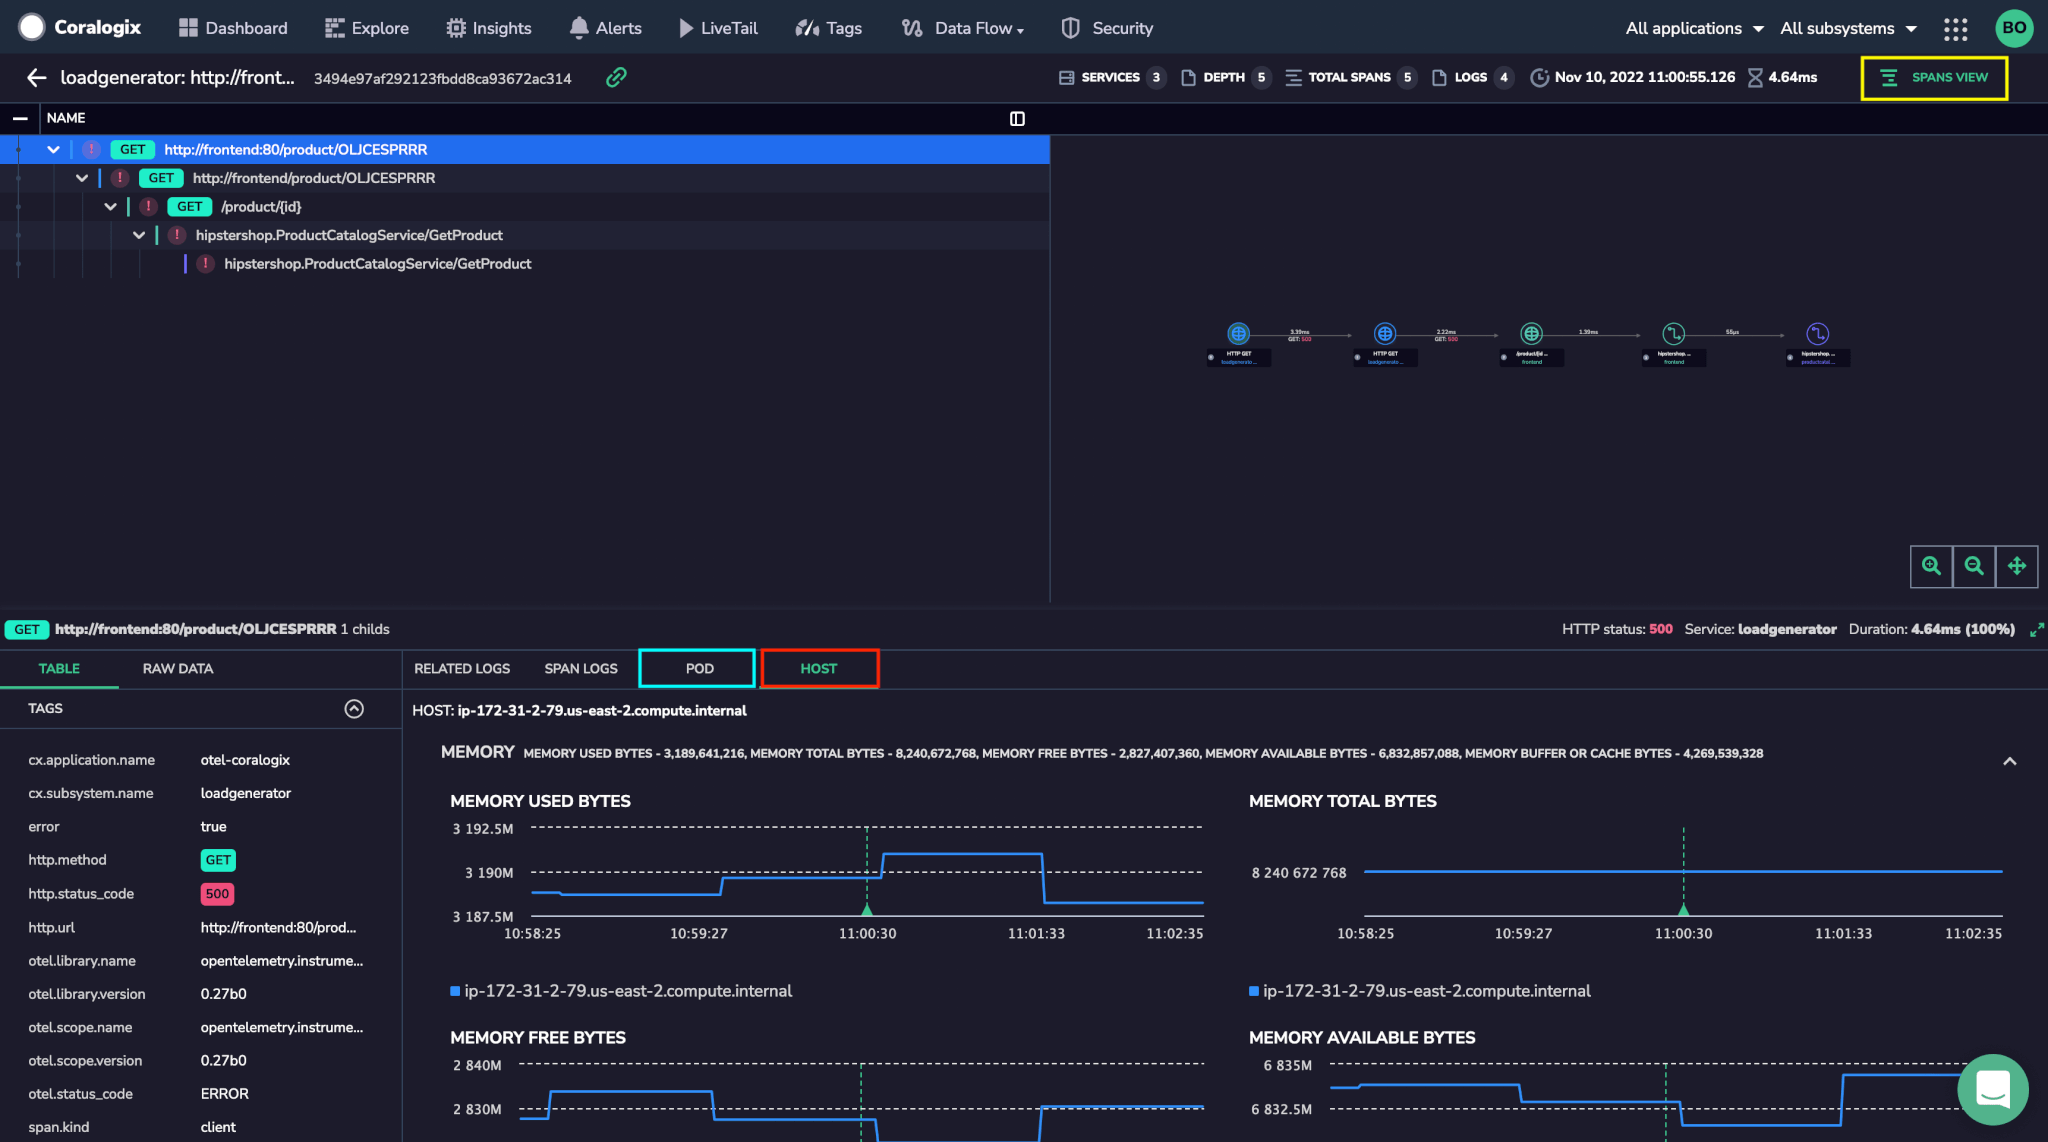The image size is (2048, 1142).
Task: Switch to the RAW DATA tab
Action: (x=178, y=668)
